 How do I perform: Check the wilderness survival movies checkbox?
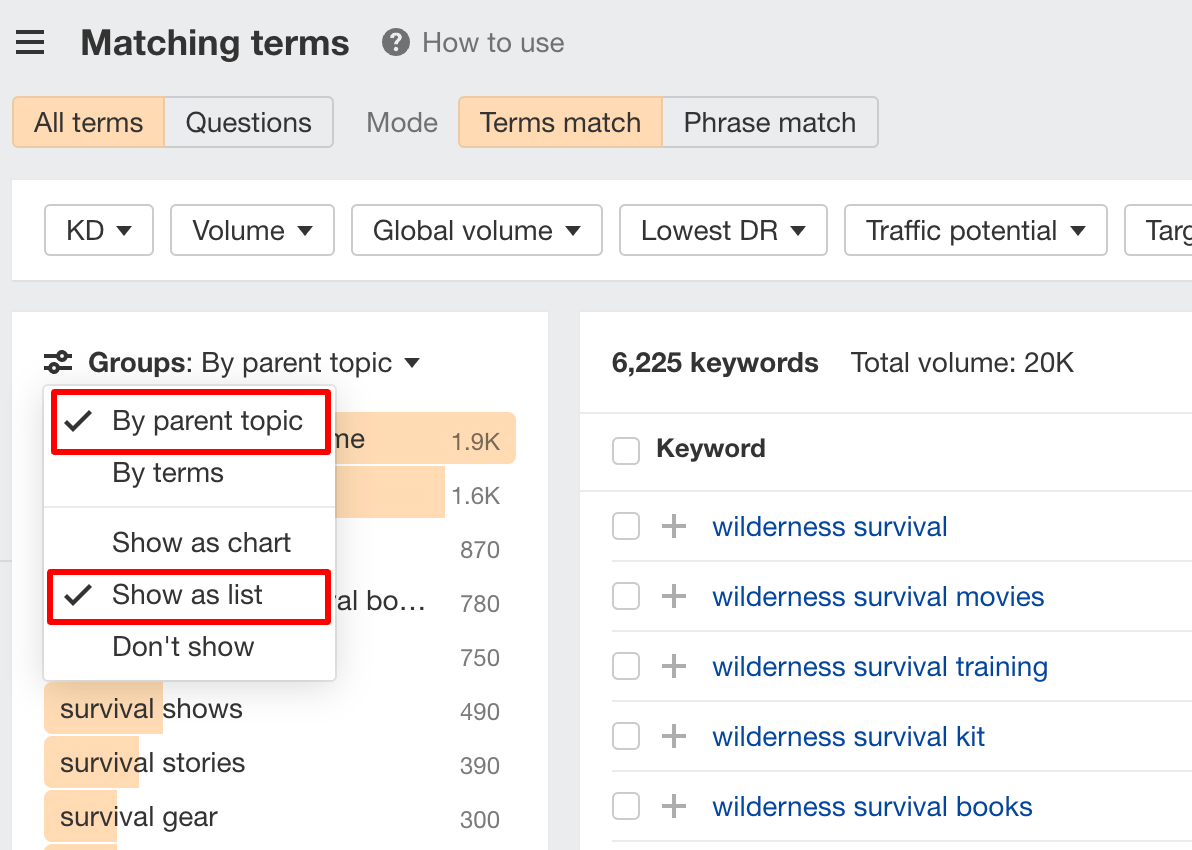pos(626,597)
